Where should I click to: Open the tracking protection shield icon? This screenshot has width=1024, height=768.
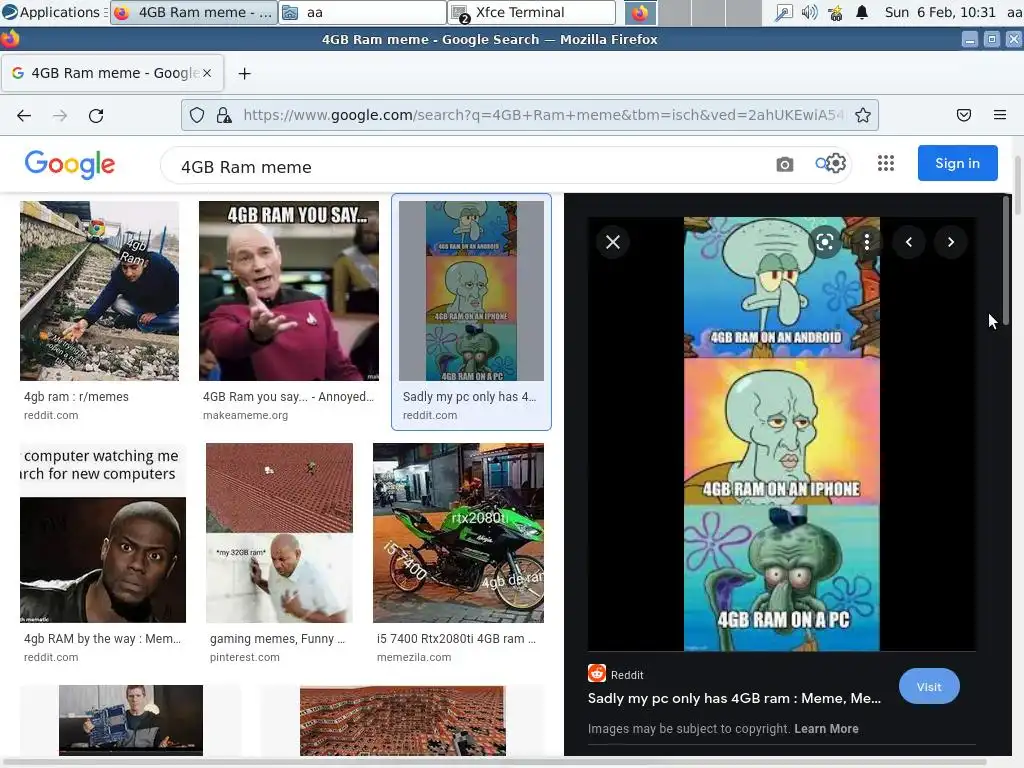[x=197, y=116]
